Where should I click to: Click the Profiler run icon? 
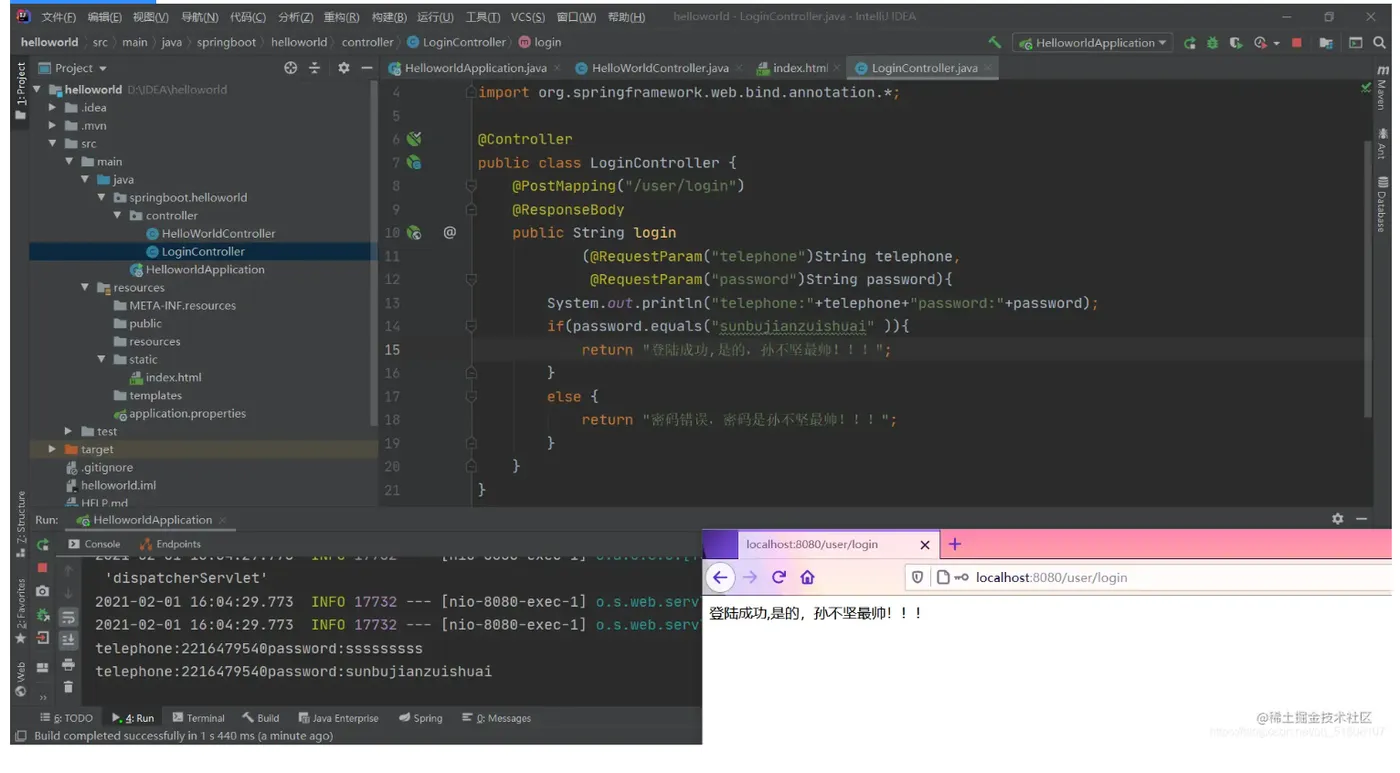pos(1260,43)
